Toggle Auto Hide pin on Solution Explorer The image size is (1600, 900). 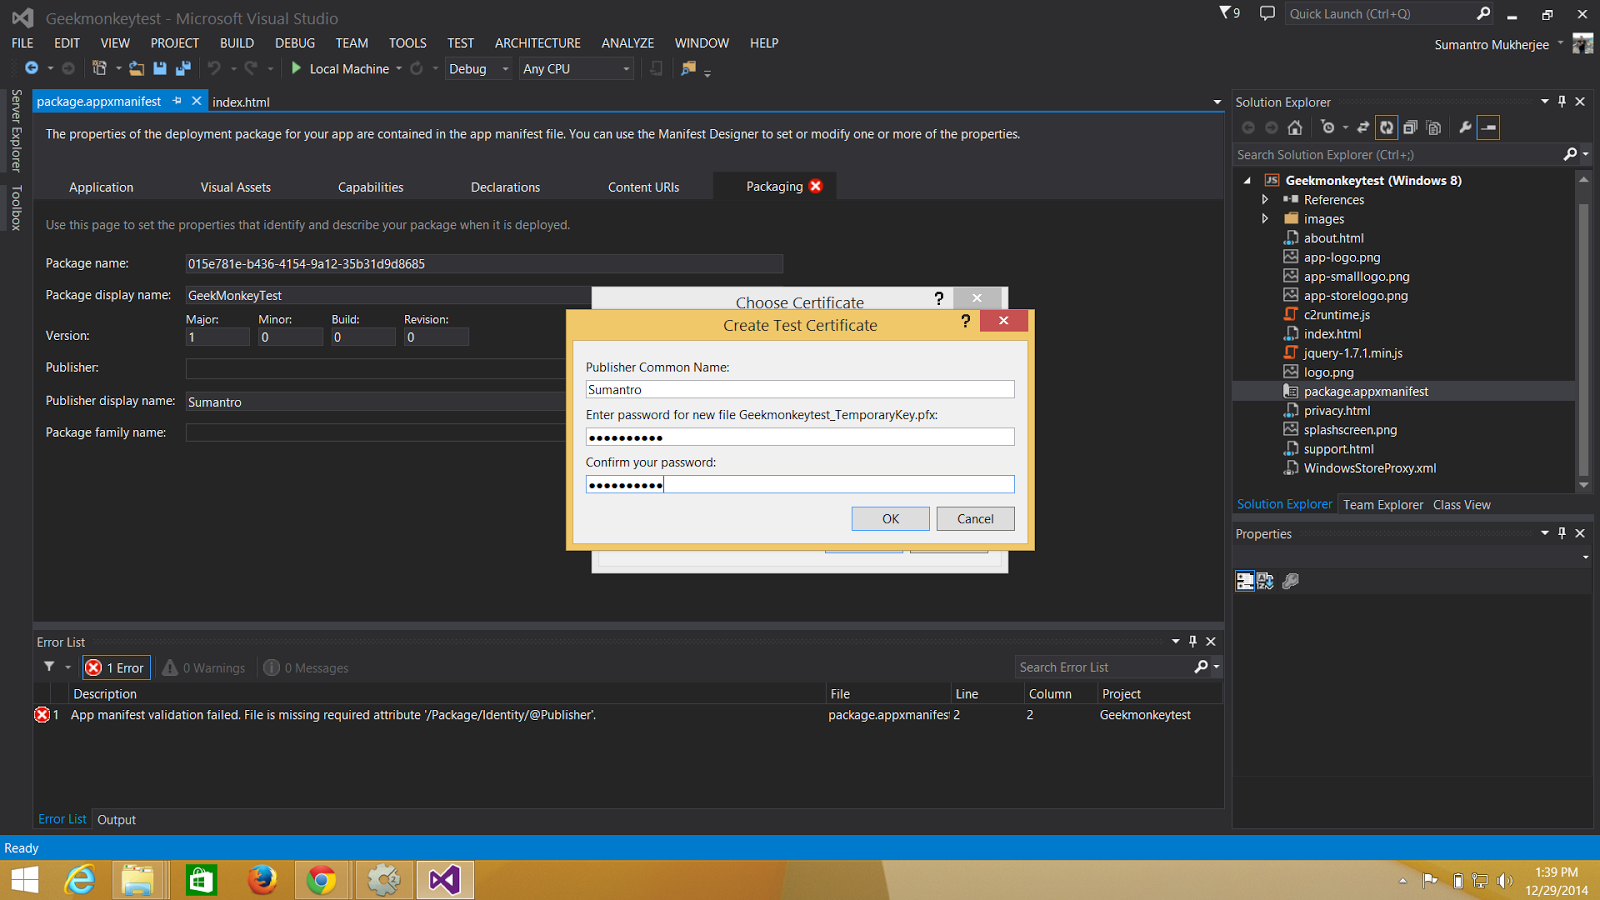click(1562, 101)
